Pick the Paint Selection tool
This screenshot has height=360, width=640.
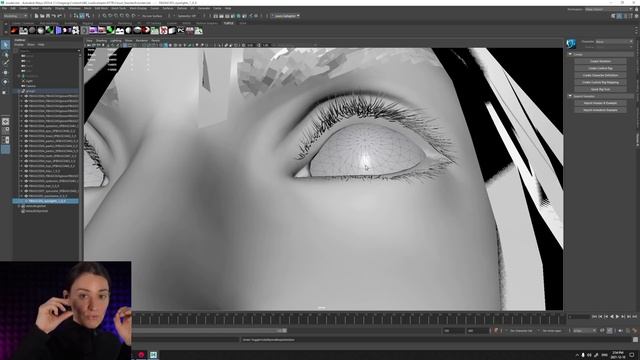(5, 62)
